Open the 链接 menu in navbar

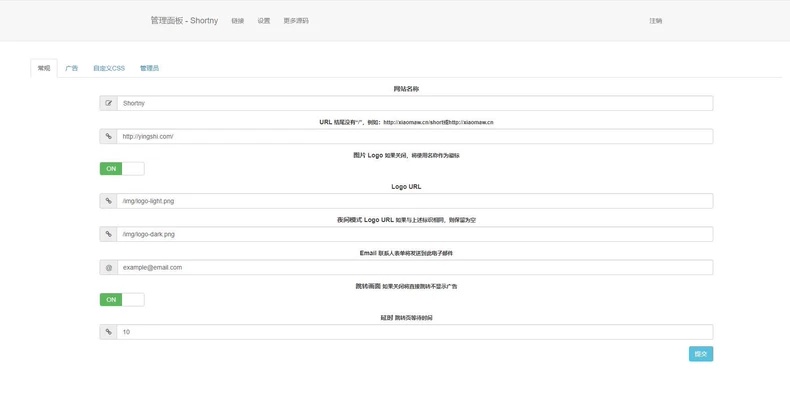point(238,21)
